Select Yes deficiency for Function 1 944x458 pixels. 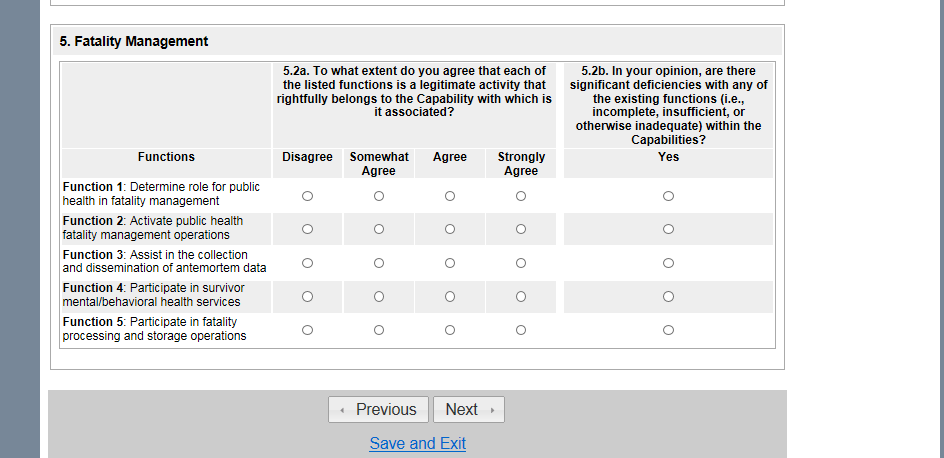[x=668, y=196]
